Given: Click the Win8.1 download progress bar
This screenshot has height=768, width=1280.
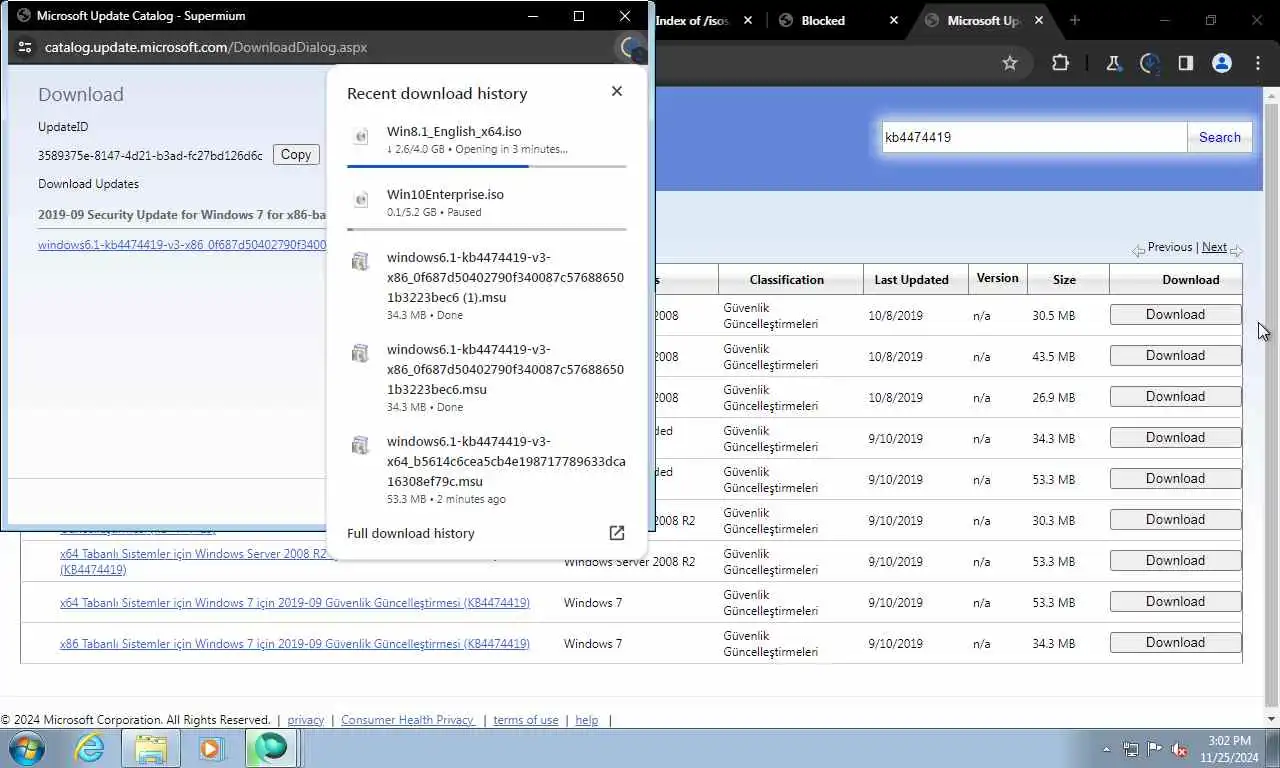Looking at the screenshot, I should pyautogui.click(x=487, y=166).
